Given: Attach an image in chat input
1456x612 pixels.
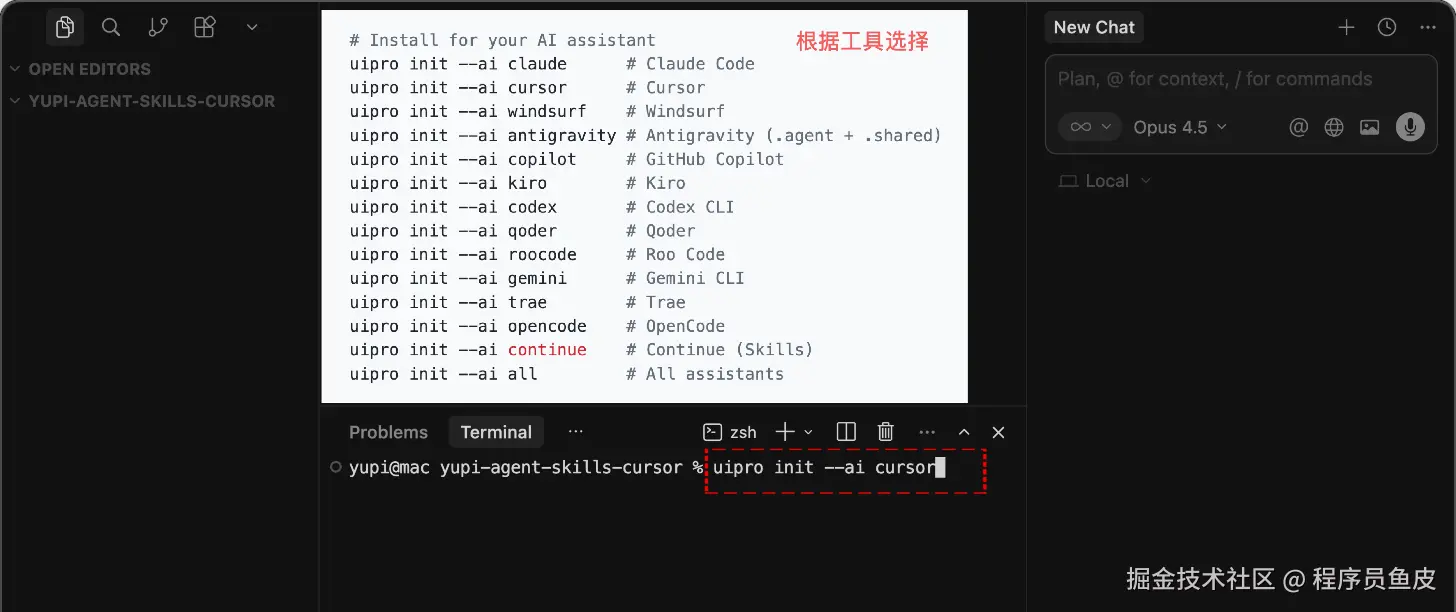Looking at the screenshot, I should tap(1370, 127).
